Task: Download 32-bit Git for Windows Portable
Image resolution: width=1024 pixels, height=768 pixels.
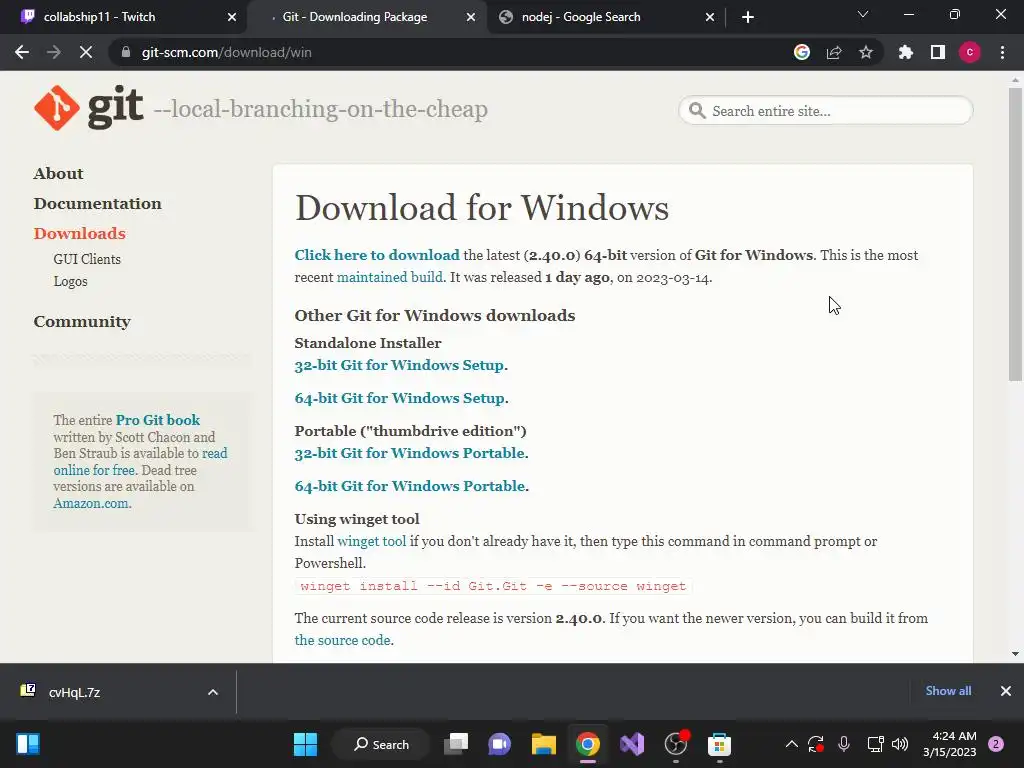Action: coord(409,453)
